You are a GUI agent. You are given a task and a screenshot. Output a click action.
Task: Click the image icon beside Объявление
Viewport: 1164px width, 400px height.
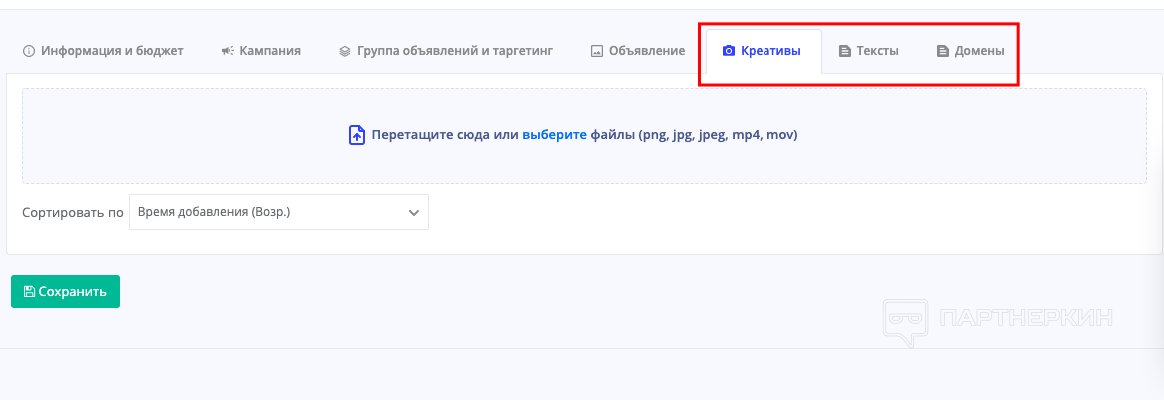pyautogui.click(x=597, y=51)
